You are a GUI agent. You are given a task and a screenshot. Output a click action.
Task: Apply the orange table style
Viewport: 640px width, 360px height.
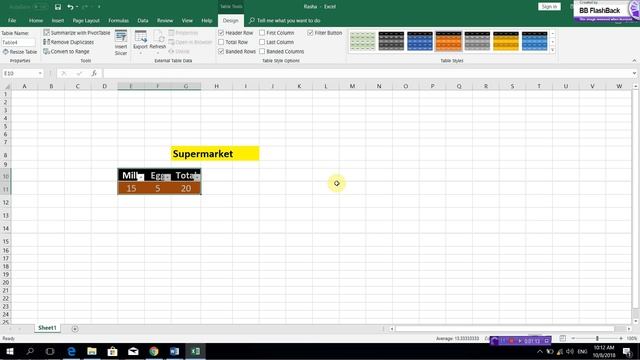pos(448,41)
